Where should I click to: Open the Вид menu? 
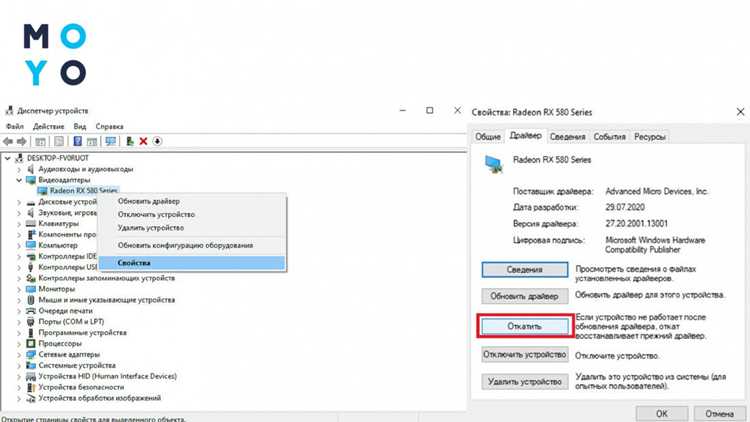(79, 126)
